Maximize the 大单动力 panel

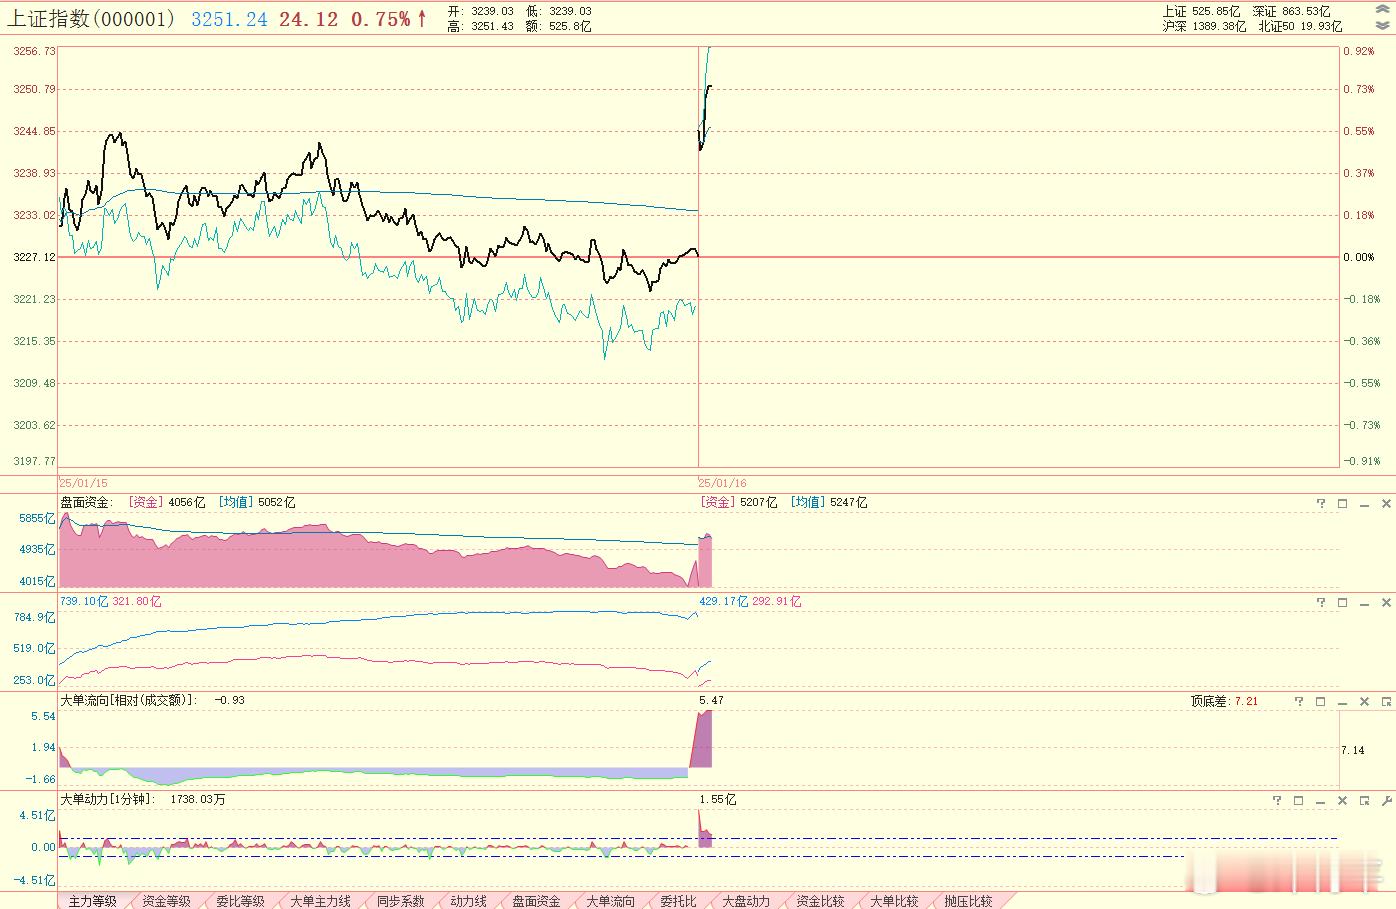[1299, 800]
